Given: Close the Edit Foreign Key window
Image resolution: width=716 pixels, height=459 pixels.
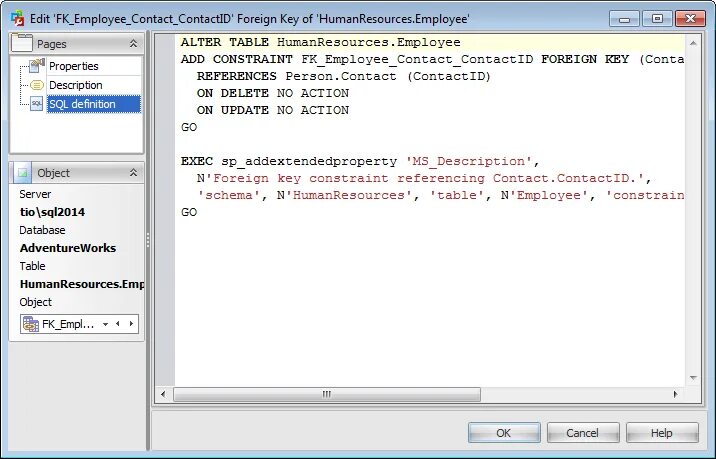Looking at the screenshot, I should point(690,19).
